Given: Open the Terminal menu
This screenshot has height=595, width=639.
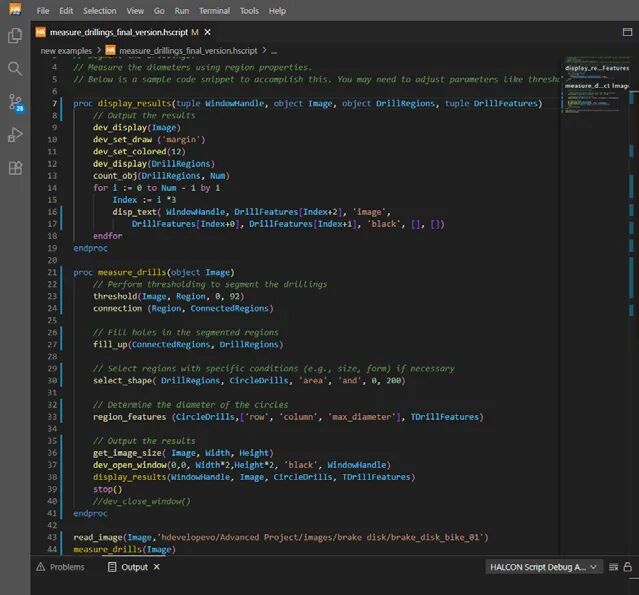Looking at the screenshot, I should click(214, 11).
